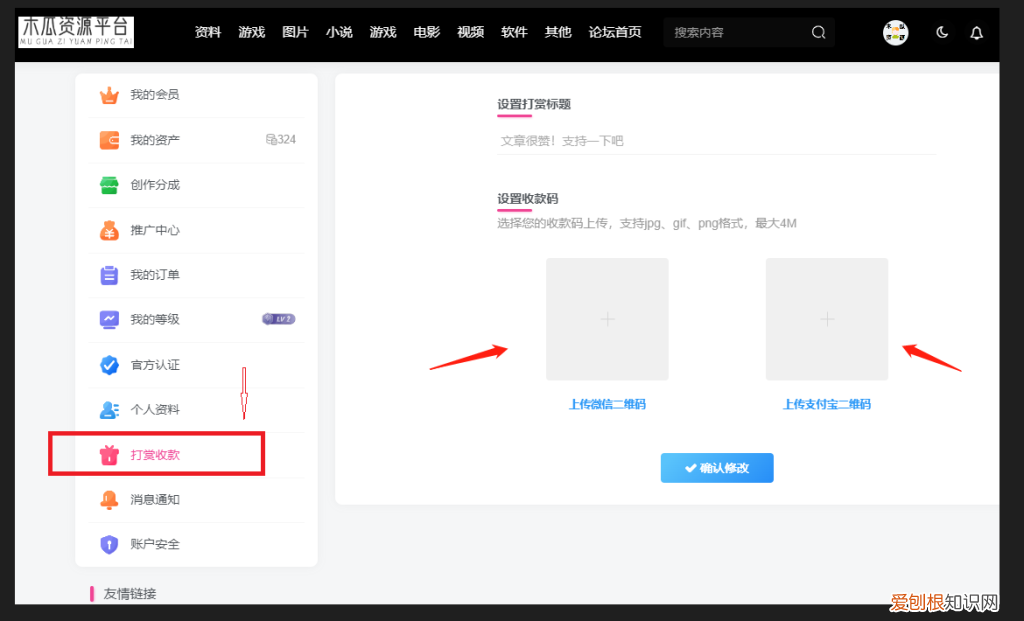Select the crown icon beside 我的会员

click(x=108, y=95)
